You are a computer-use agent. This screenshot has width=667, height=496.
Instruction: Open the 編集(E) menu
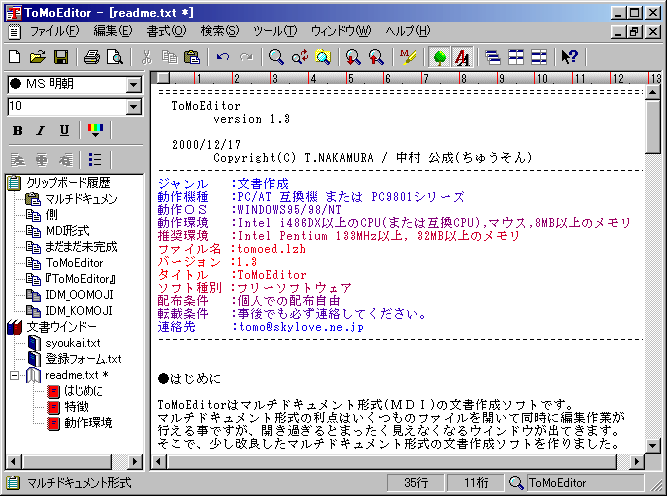113,31
